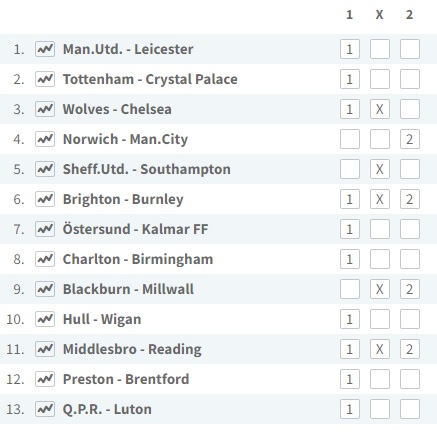This screenshot has height=443, width=437.
Task: Click the graph icon beside Brighton - Burnley
Action: [45, 199]
